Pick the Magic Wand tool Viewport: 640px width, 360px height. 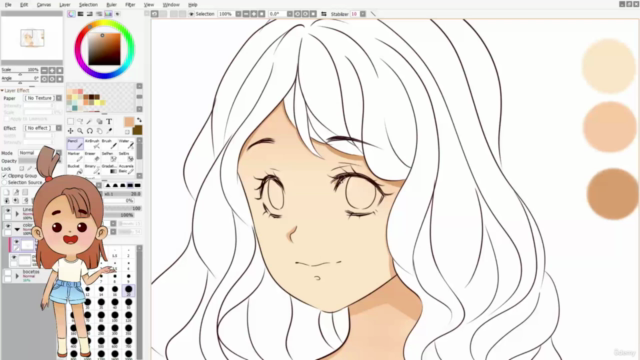(x=90, y=121)
